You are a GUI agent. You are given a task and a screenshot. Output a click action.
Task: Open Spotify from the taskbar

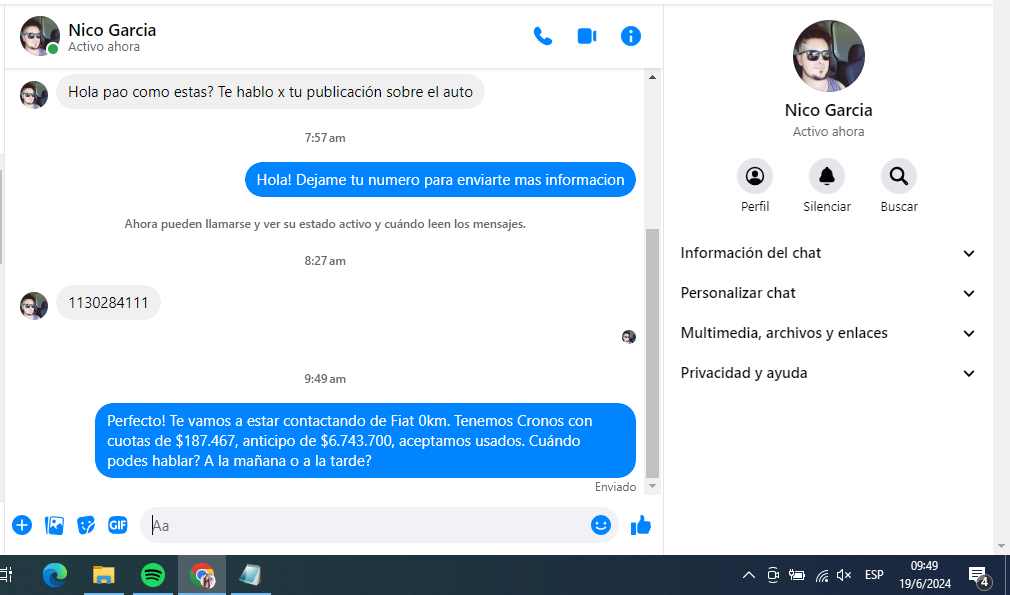[x=153, y=575]
